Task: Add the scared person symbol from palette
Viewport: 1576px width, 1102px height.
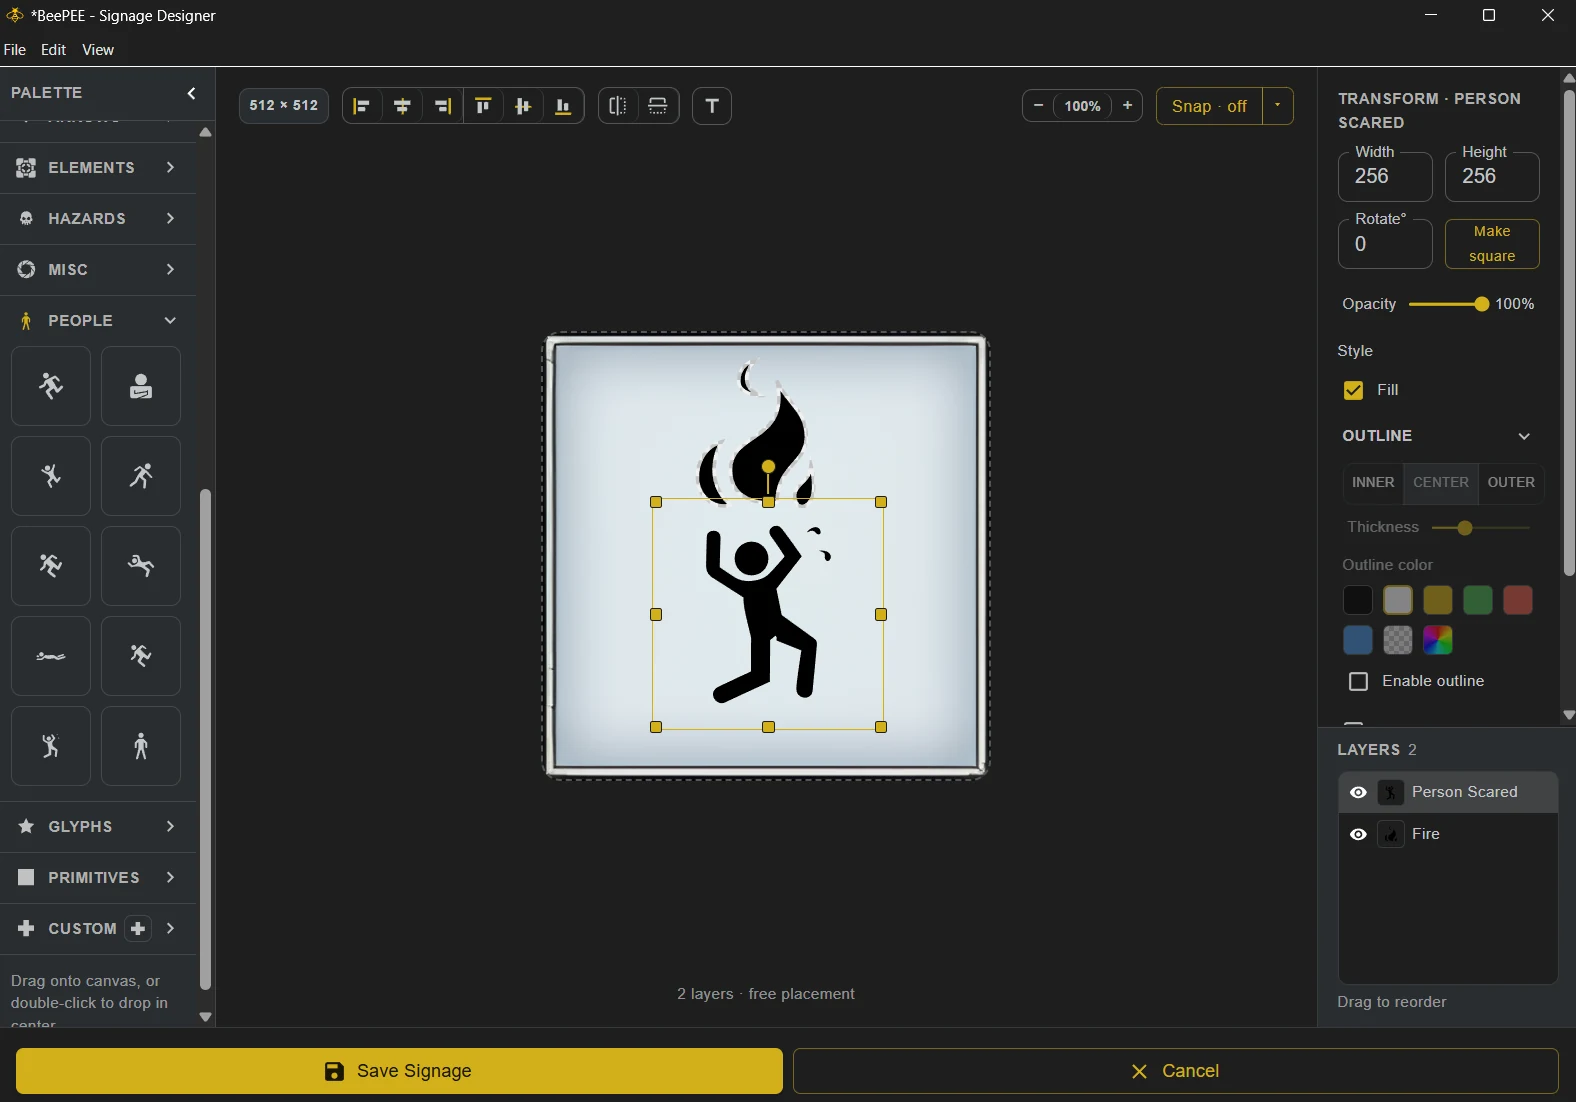Action: tap(51, 746)
